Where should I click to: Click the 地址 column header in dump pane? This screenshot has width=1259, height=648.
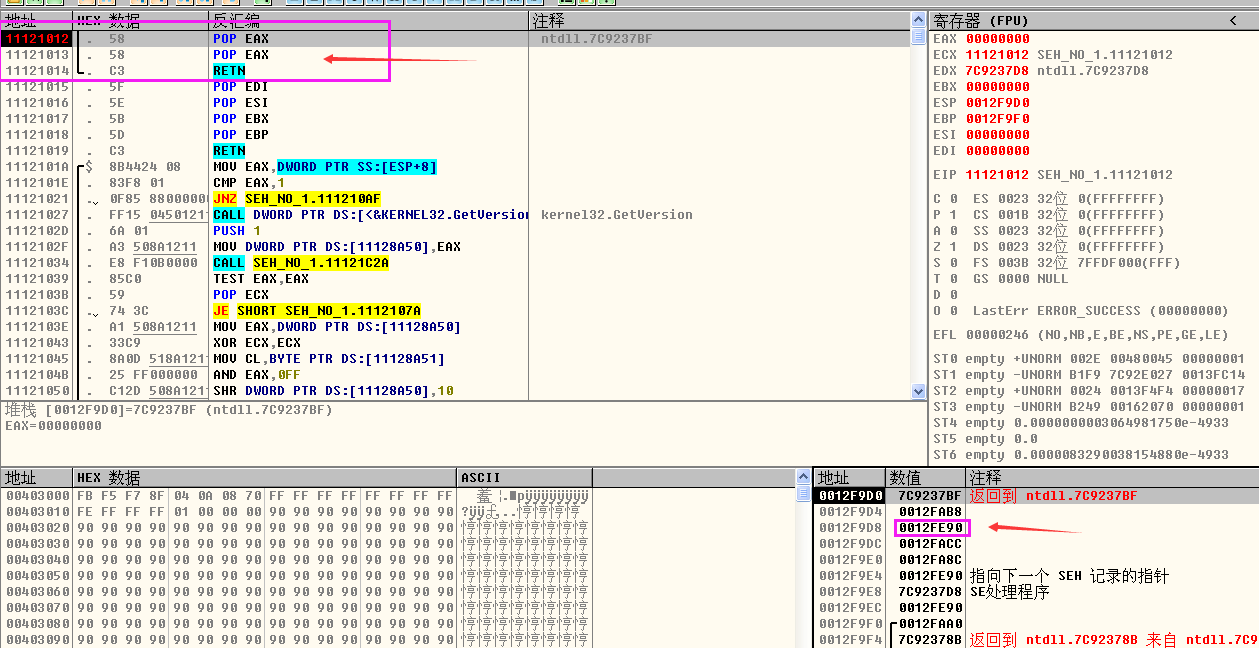(x=37, y=478)
